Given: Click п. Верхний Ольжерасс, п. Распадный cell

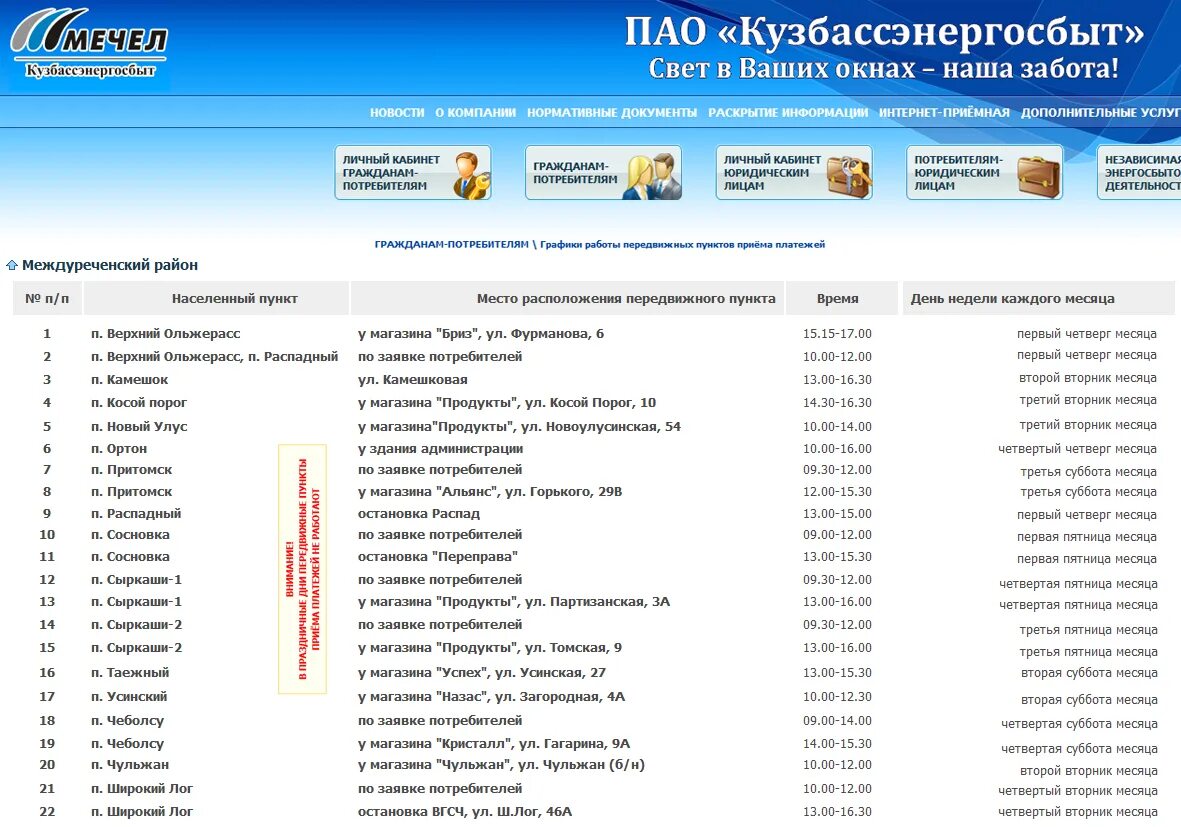Looking at the screenshot, I should coord(215,356).
